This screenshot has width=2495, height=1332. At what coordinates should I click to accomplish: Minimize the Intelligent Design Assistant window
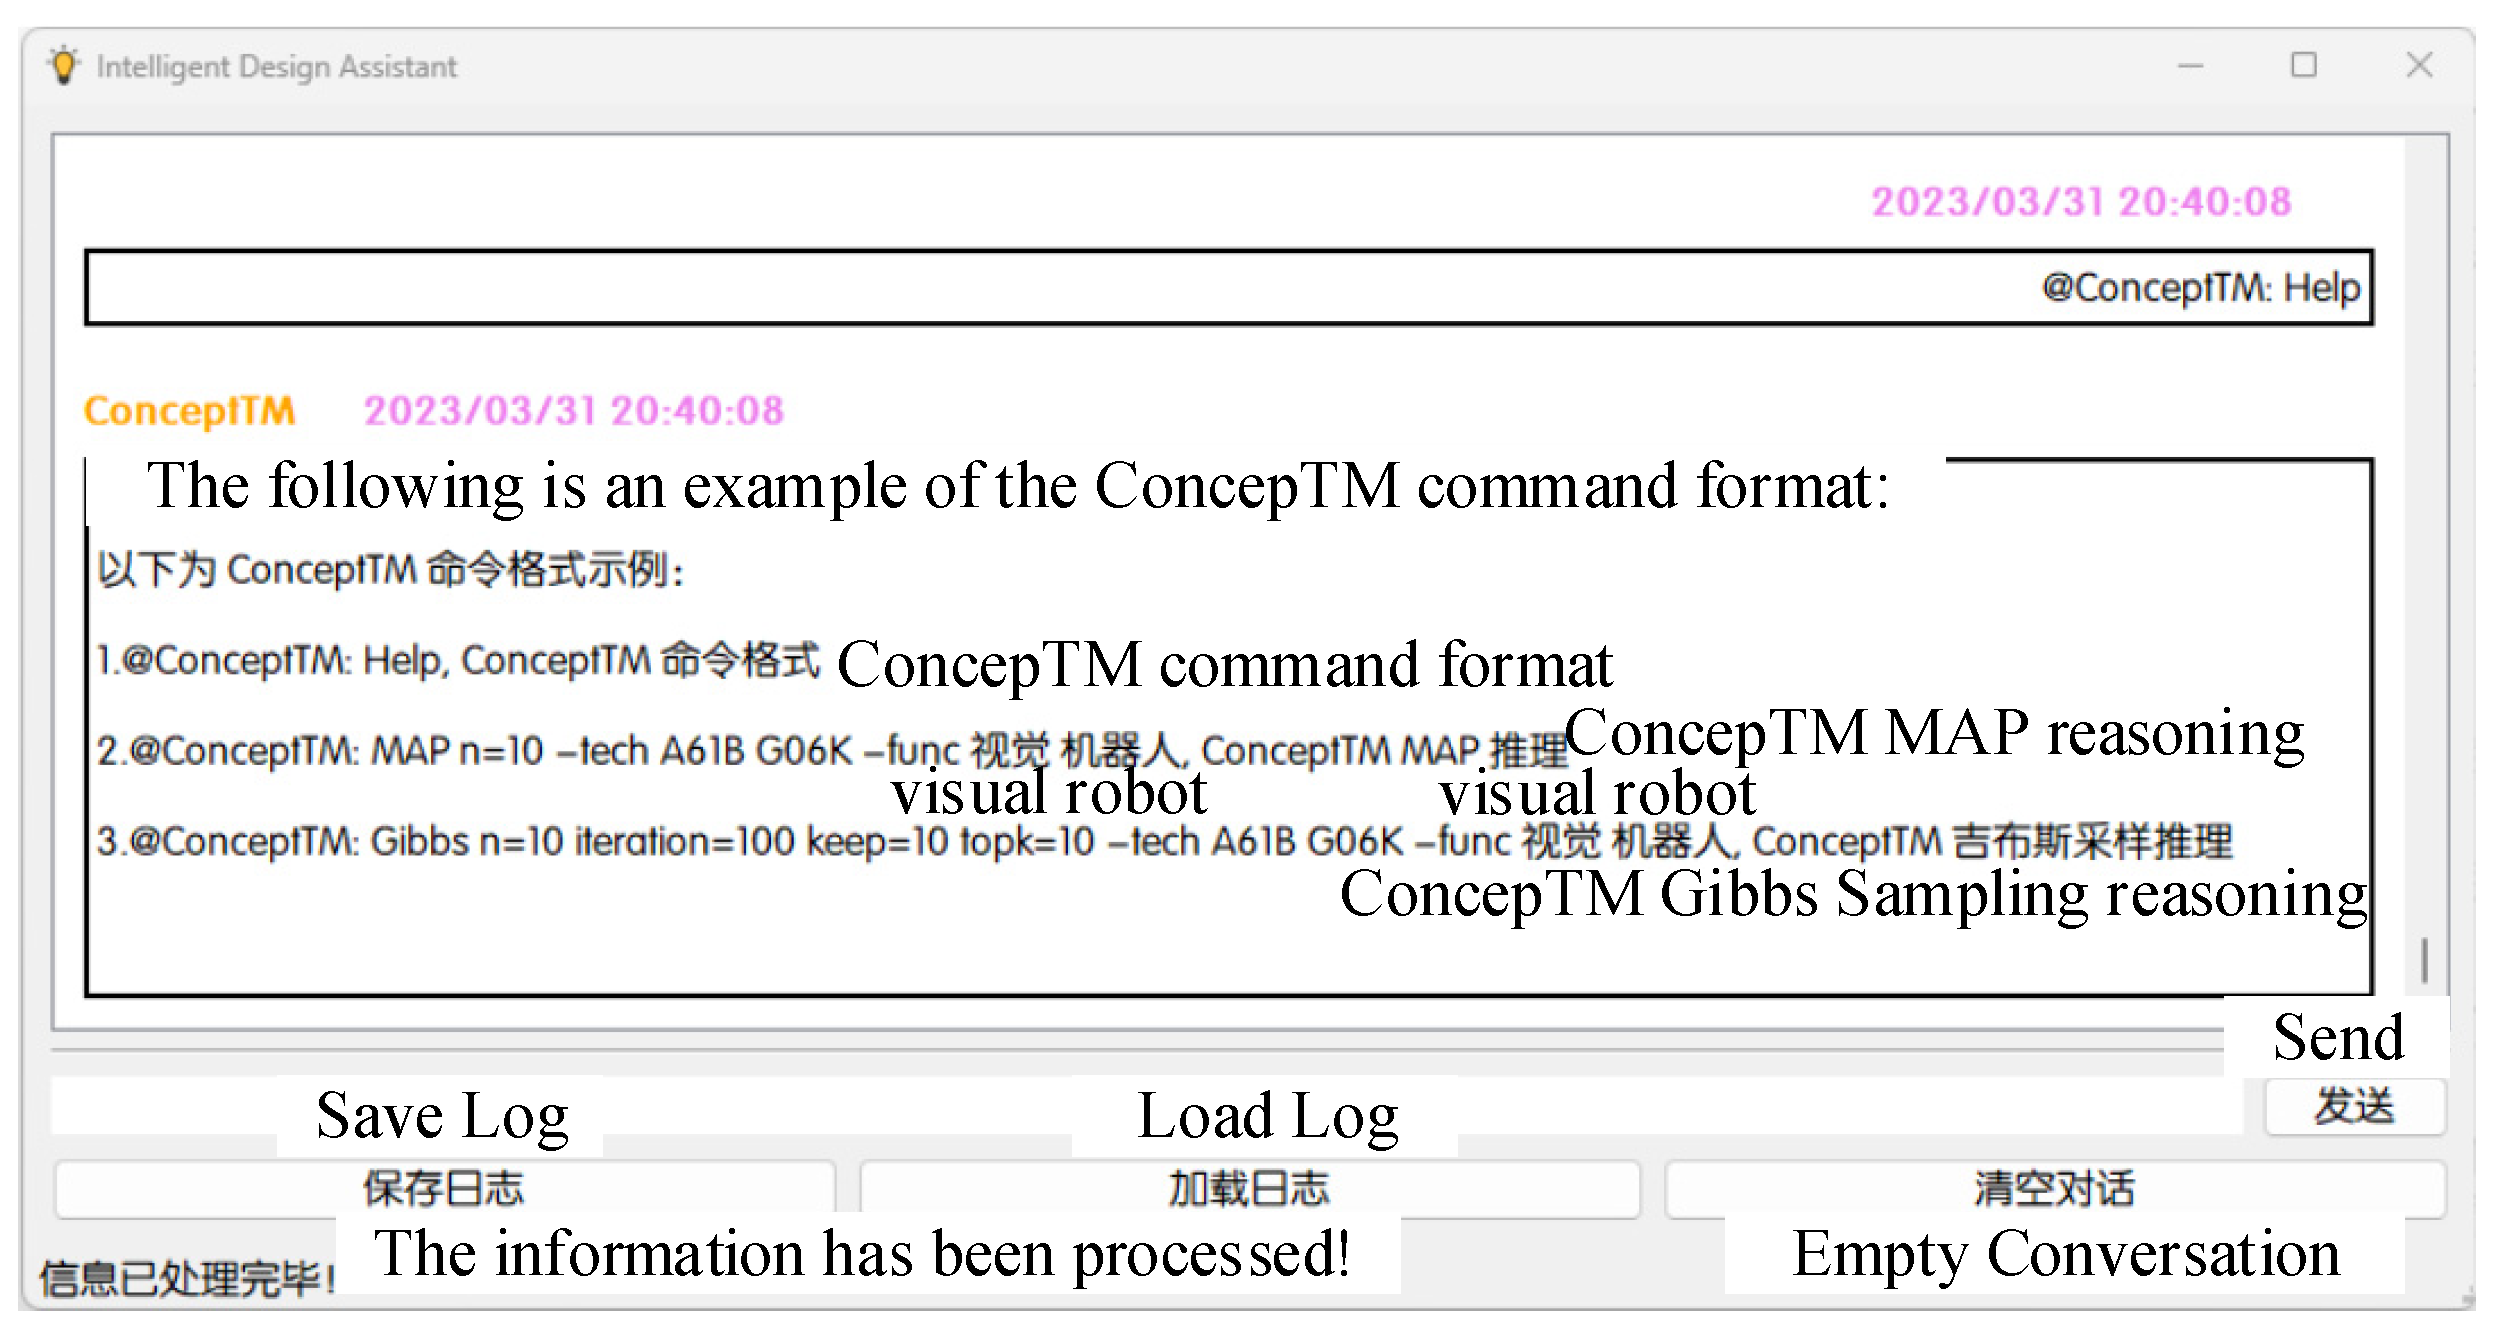click(x=2190, y=66)
